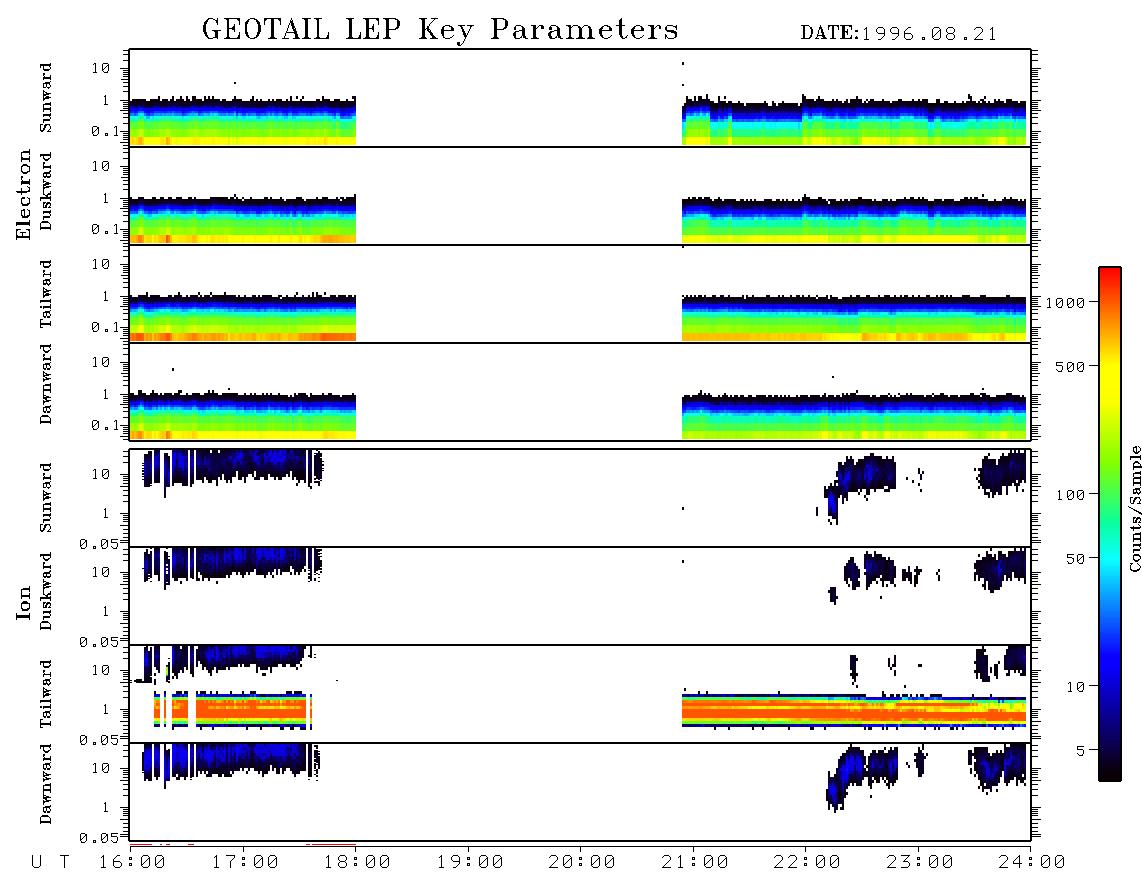Click the colorbar tick label 10
This screenshot has width=1142, height=880.
click(1075, 686)
